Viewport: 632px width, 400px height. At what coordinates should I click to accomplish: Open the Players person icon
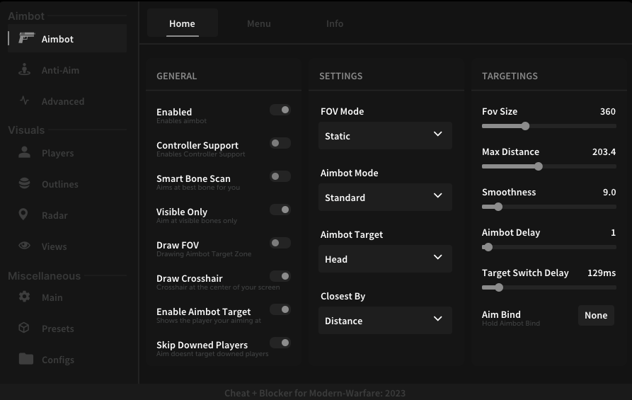[24, 153]
